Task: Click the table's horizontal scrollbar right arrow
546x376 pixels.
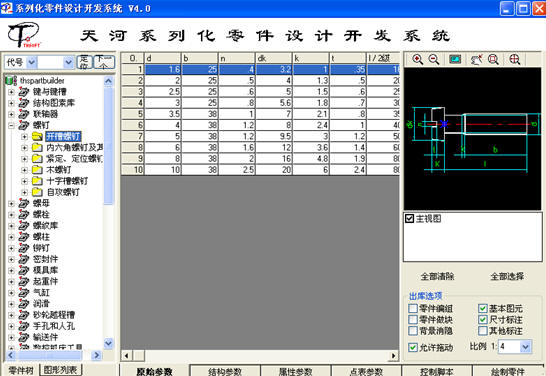Action: point(394,356)
